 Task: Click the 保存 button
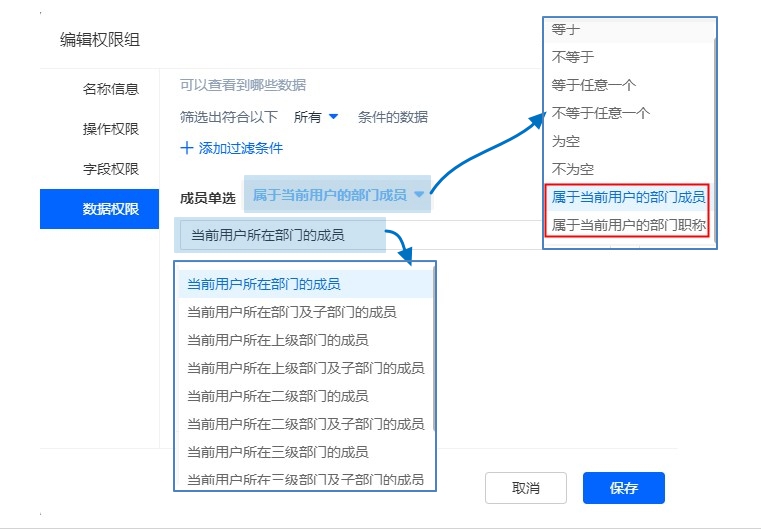623,488
